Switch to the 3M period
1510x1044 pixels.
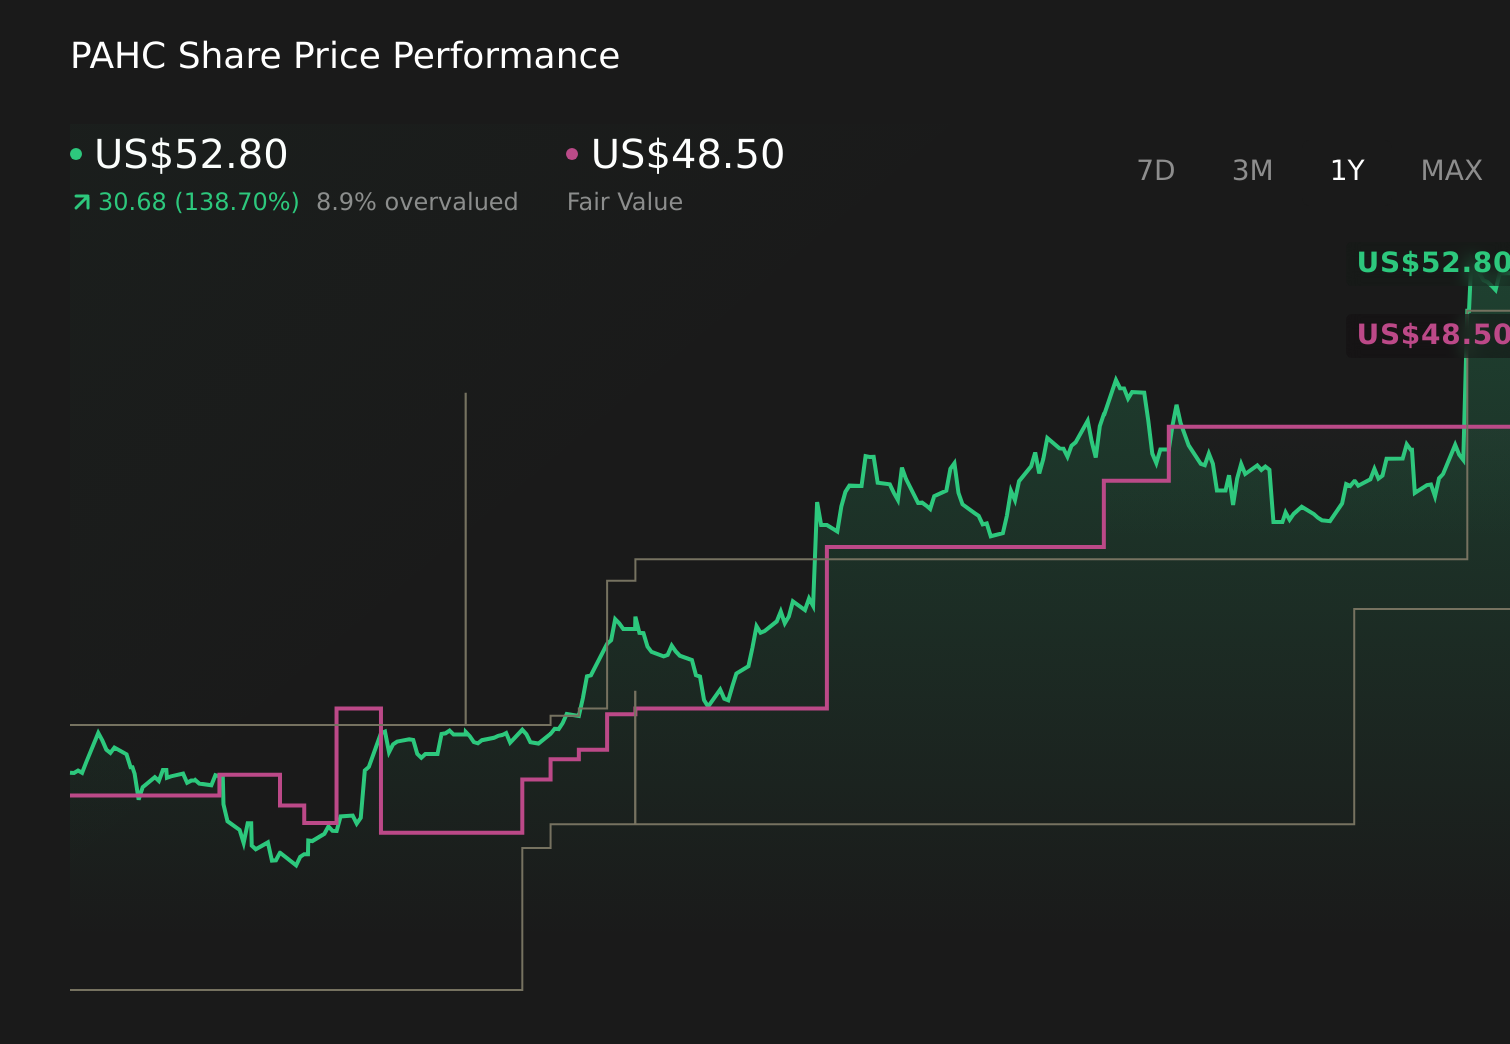[1252, 170]
